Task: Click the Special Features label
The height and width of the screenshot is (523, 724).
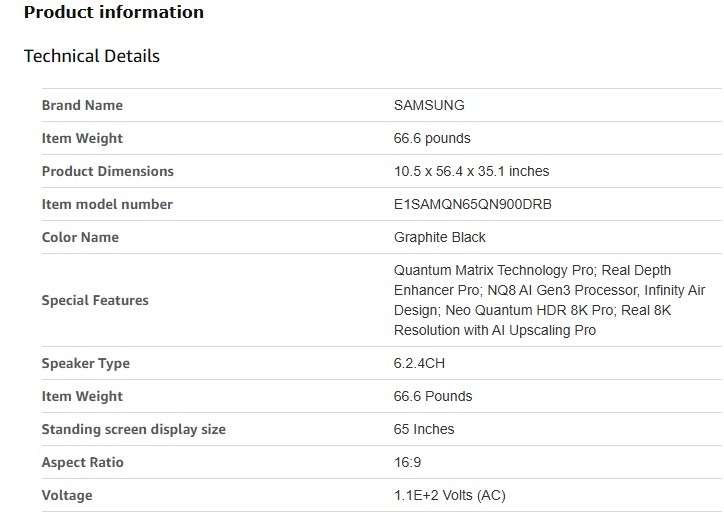Action: pyautogui.click(x=95, y=300)
